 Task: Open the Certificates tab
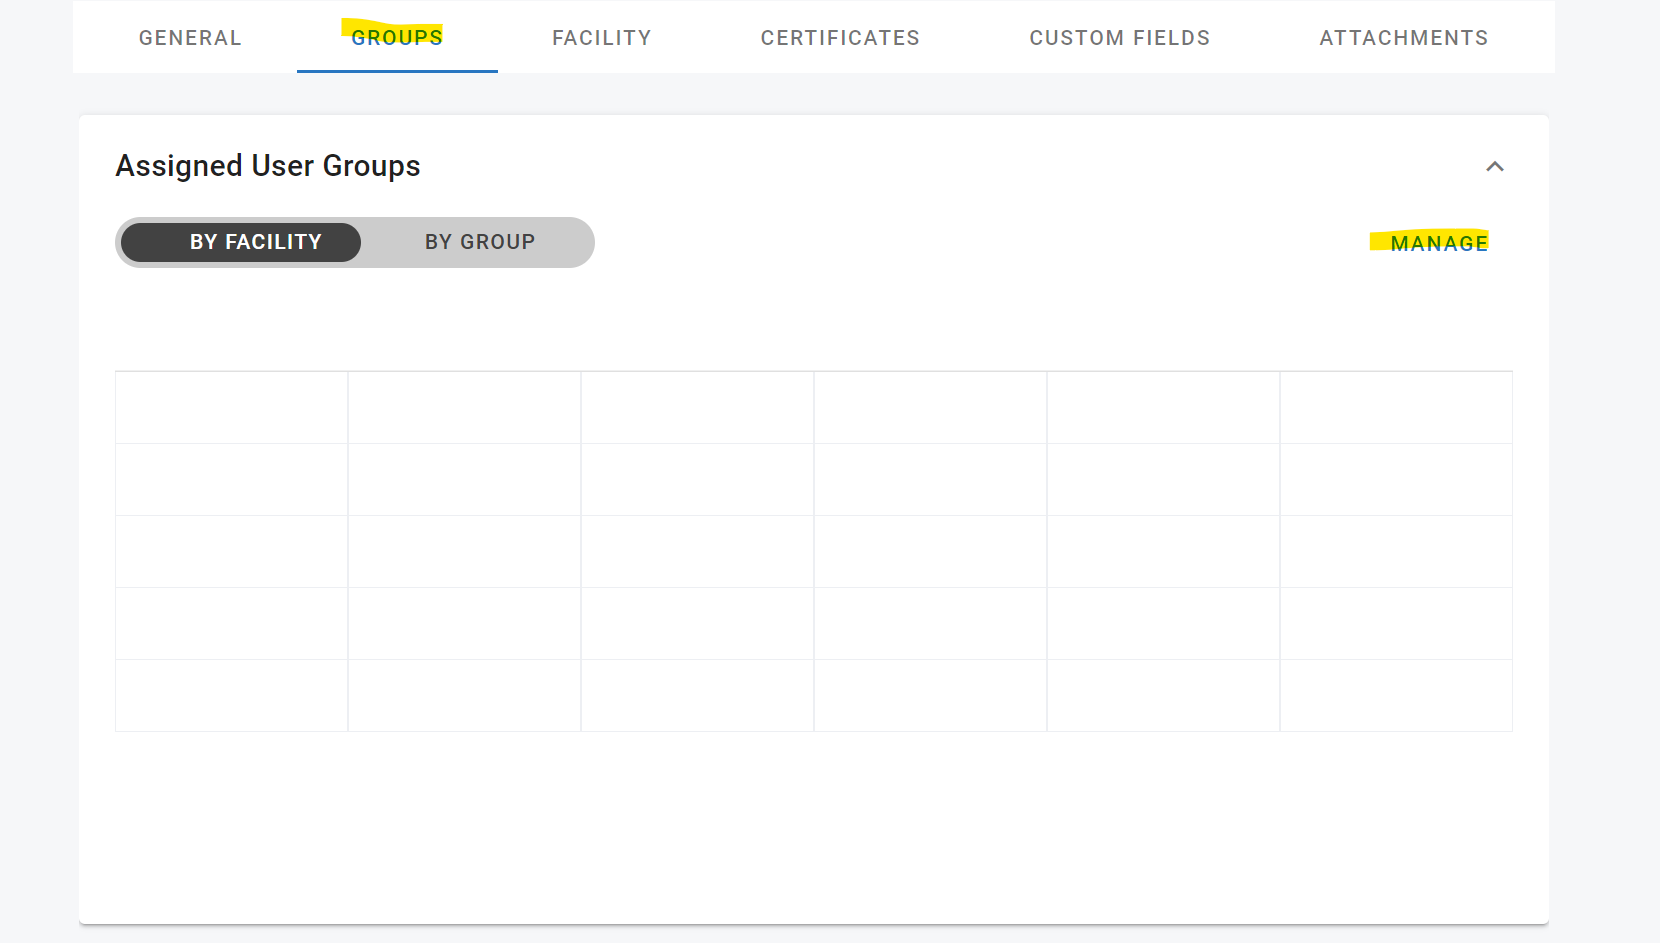[x=840, y=38]
